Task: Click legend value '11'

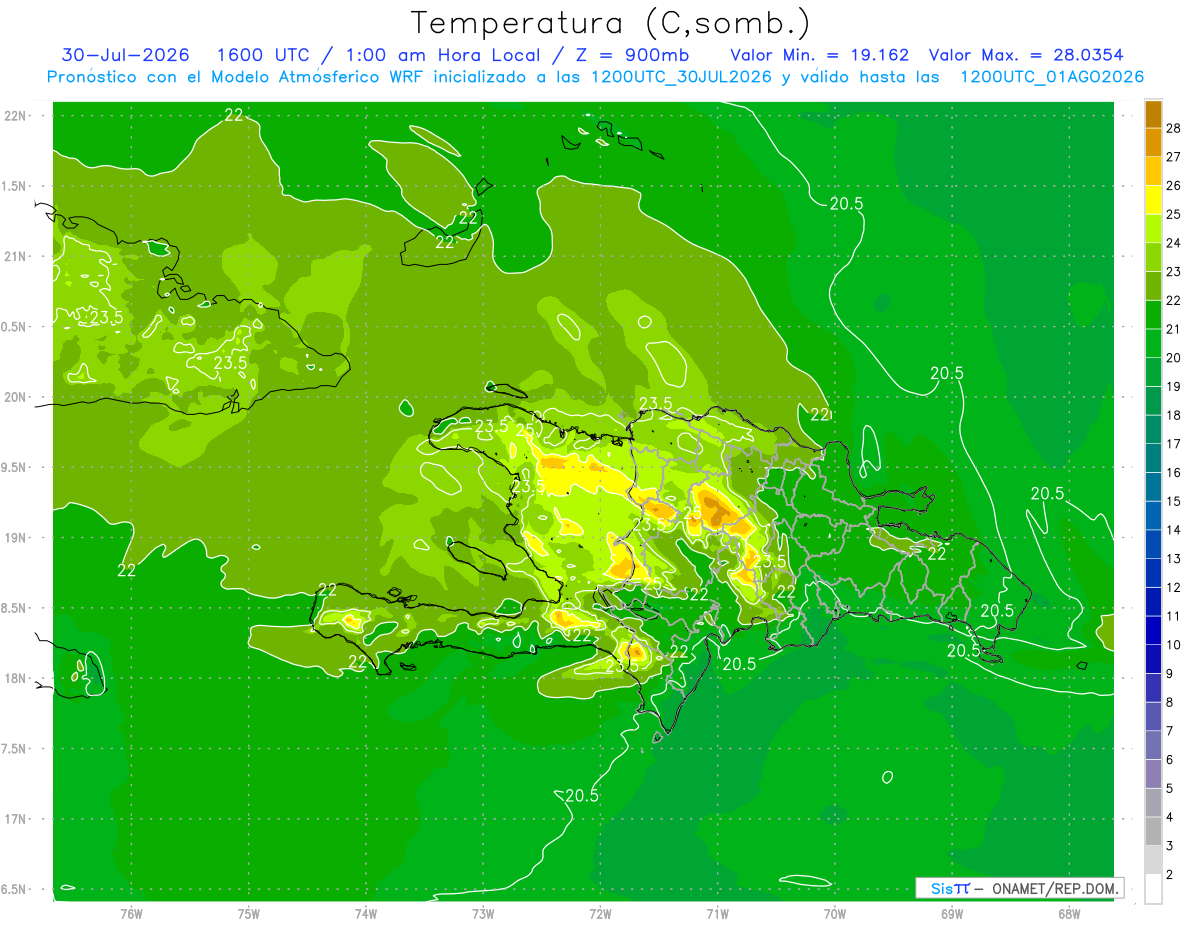Action: pos(1174,616)
